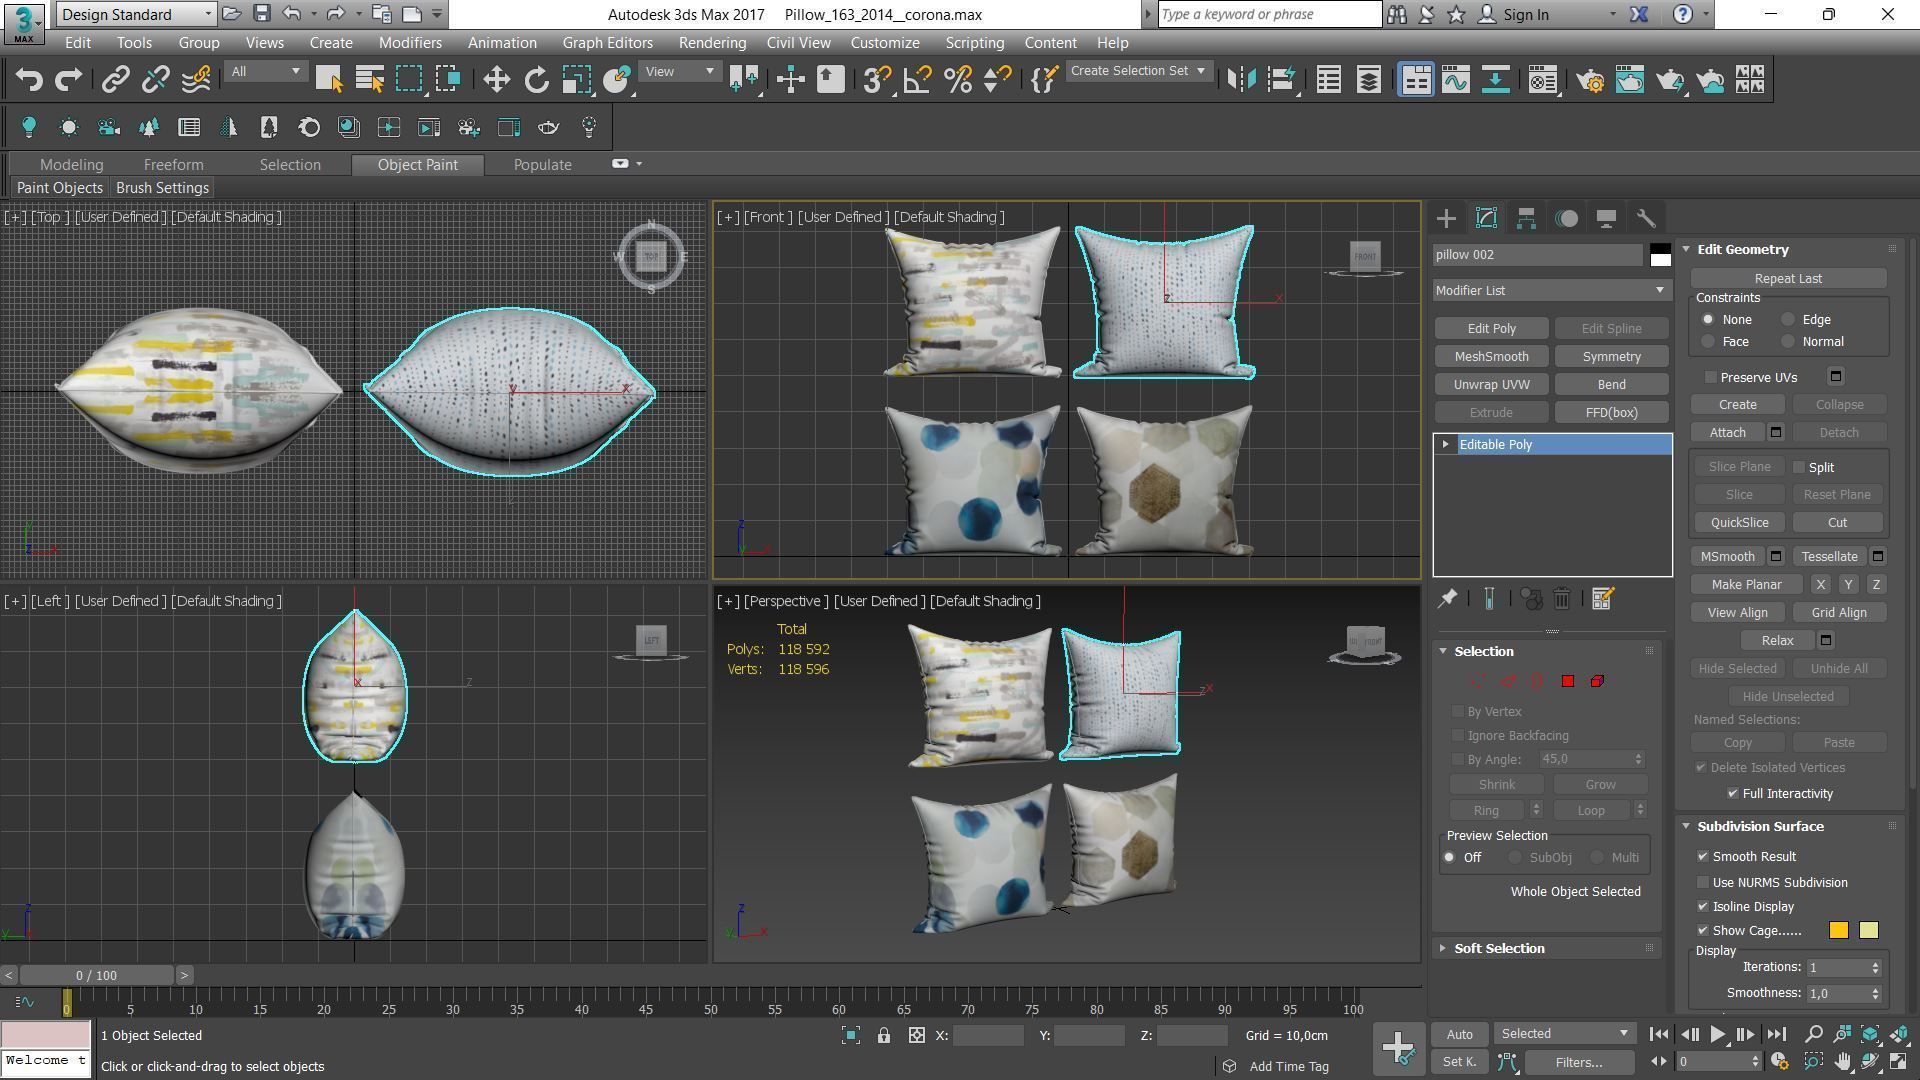
Task: Expand the Editable Poly stack entry
Action: coord(1446,445)
